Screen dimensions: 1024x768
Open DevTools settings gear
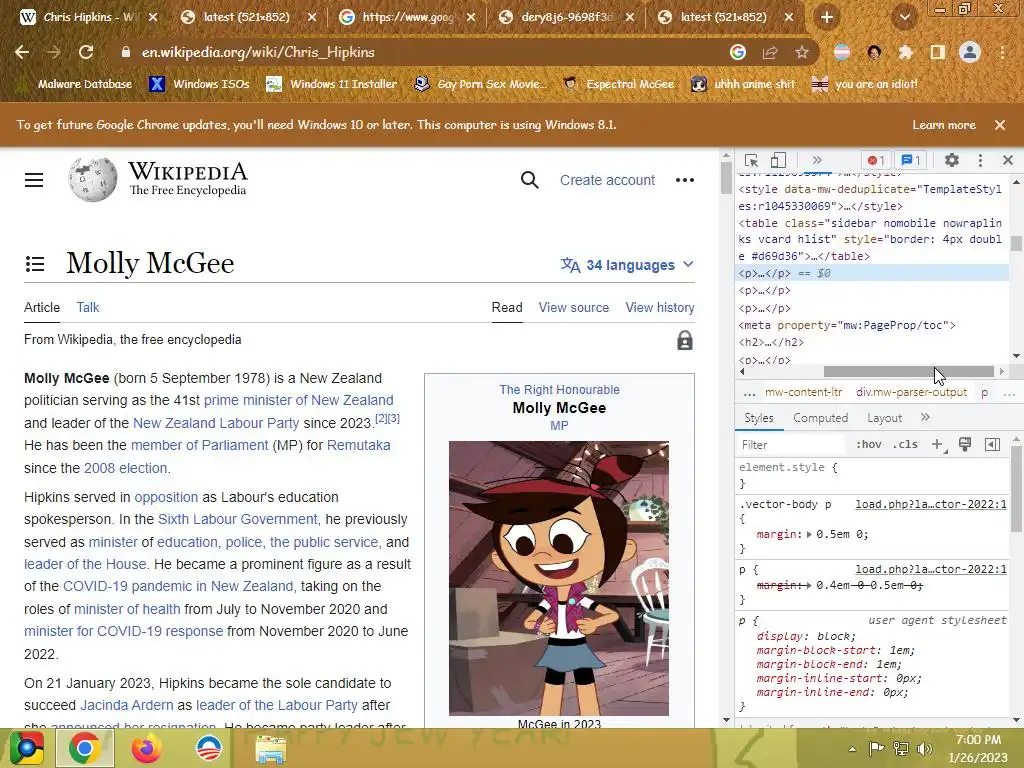(x=952, y=161)
